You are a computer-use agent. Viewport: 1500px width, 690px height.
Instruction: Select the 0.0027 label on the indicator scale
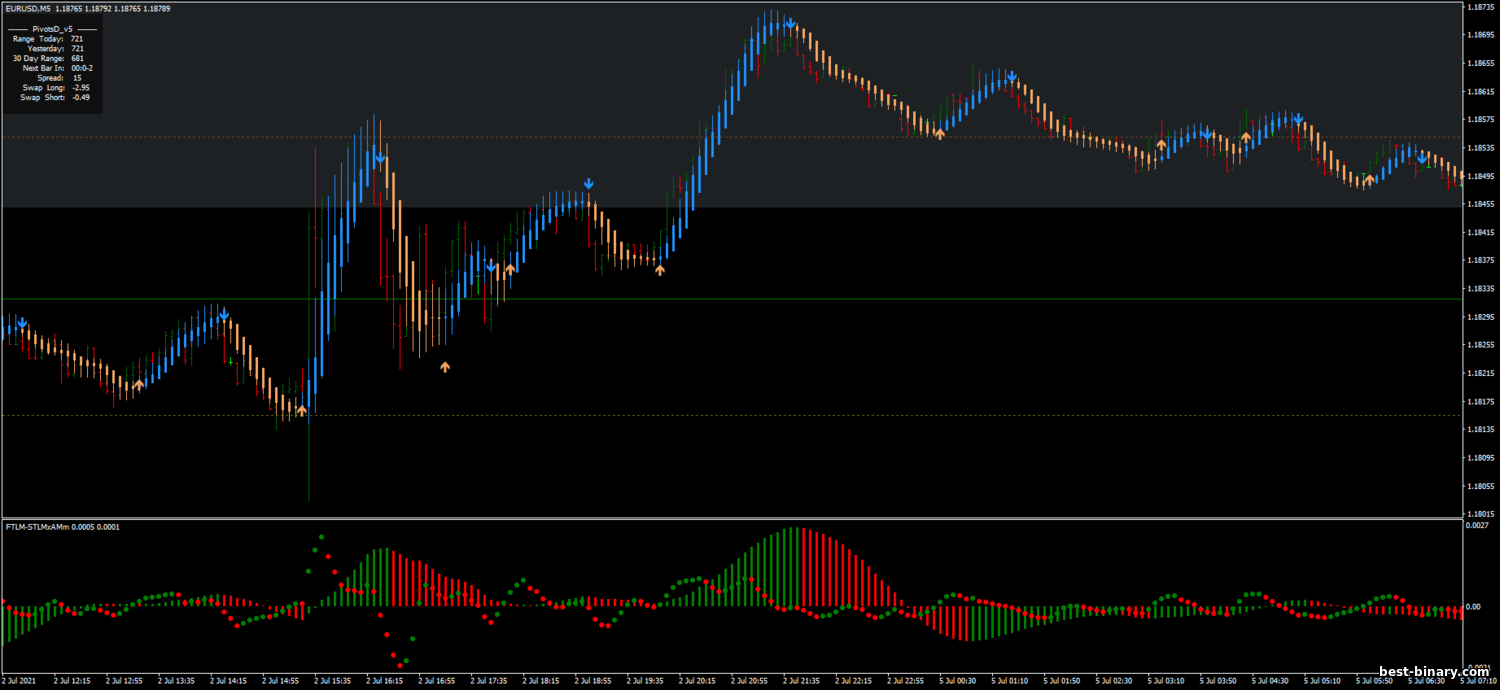coord(1477,524)
